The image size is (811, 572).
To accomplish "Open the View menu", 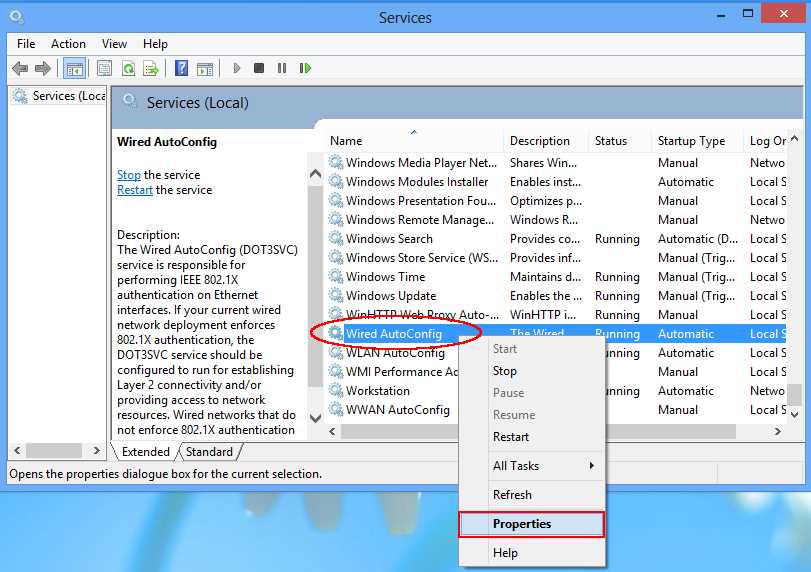I will [114, 44].
